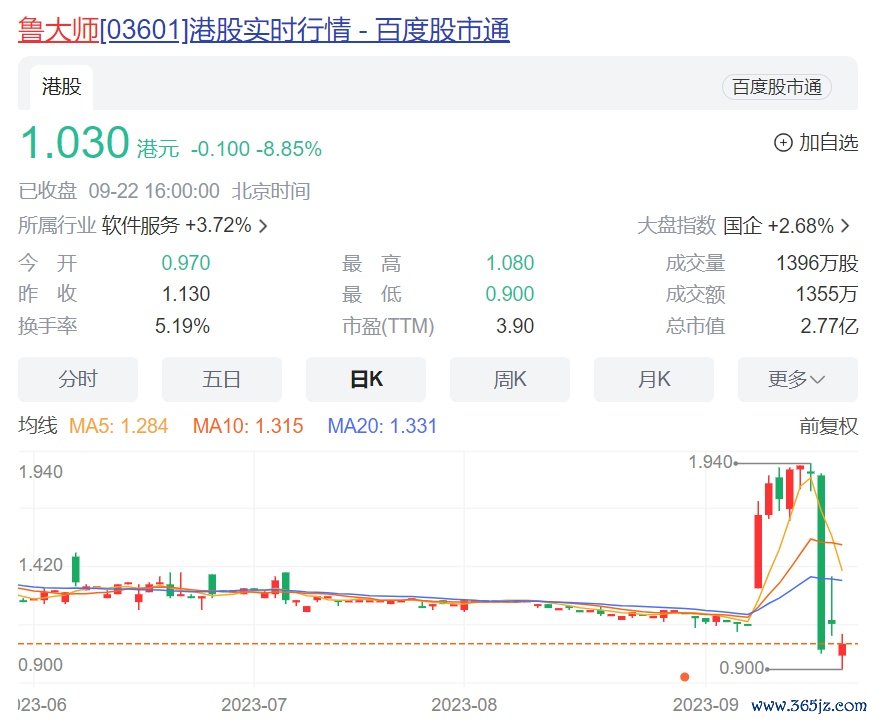Click the 换手率 value 5.19%

[182, 326]
